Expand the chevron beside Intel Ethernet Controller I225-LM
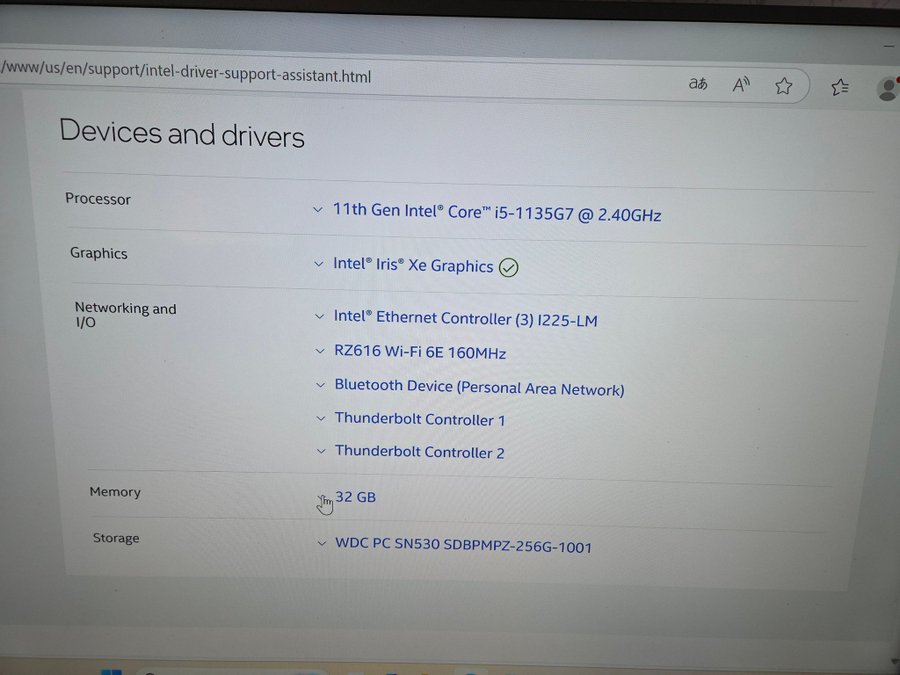900x675 pixels. tap(319, 316)
